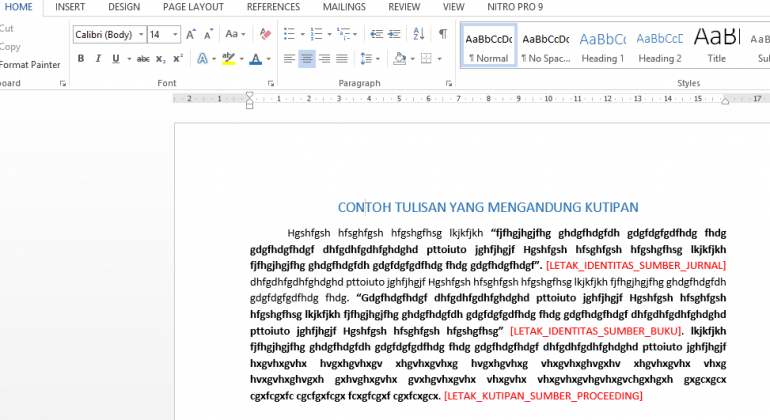Screen dimensions: 770x420
Task: Switch to the REFERENCES ribbon tab
Action: pos(273,7)
